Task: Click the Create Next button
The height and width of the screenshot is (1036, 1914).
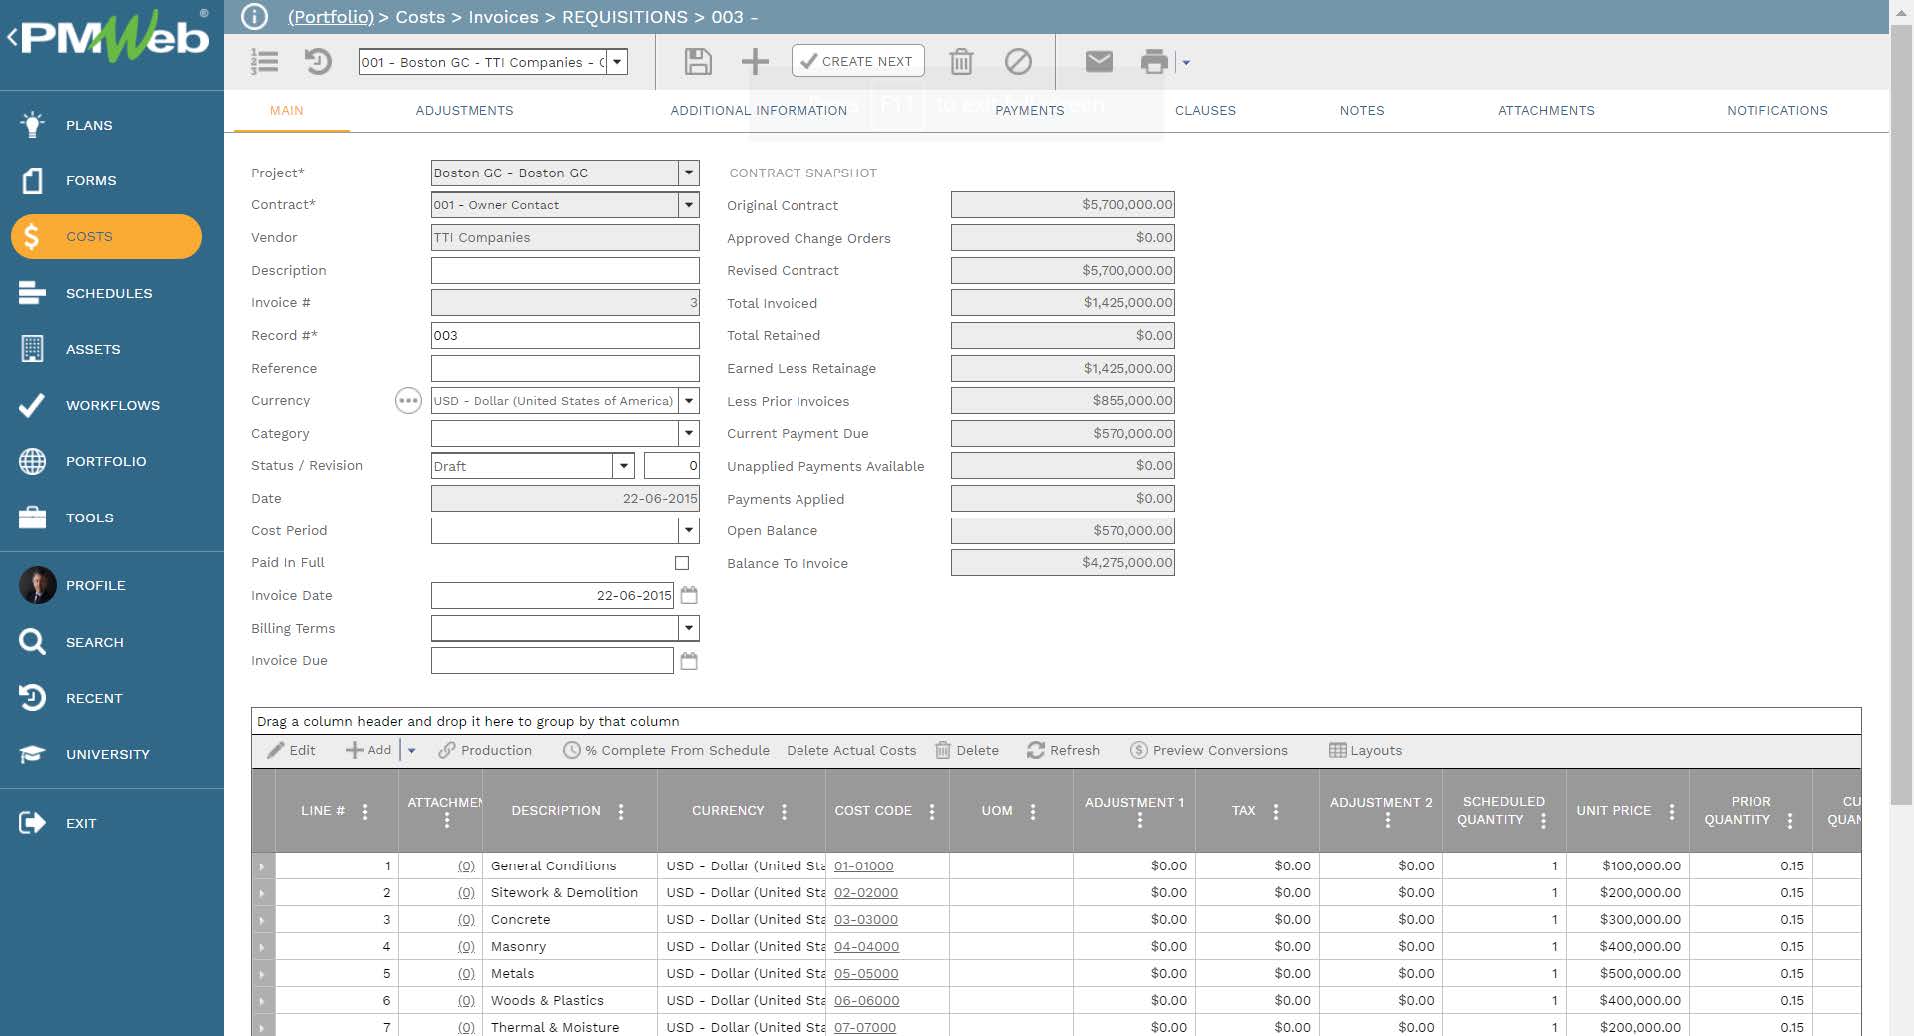Action: (x=858, y=61)
